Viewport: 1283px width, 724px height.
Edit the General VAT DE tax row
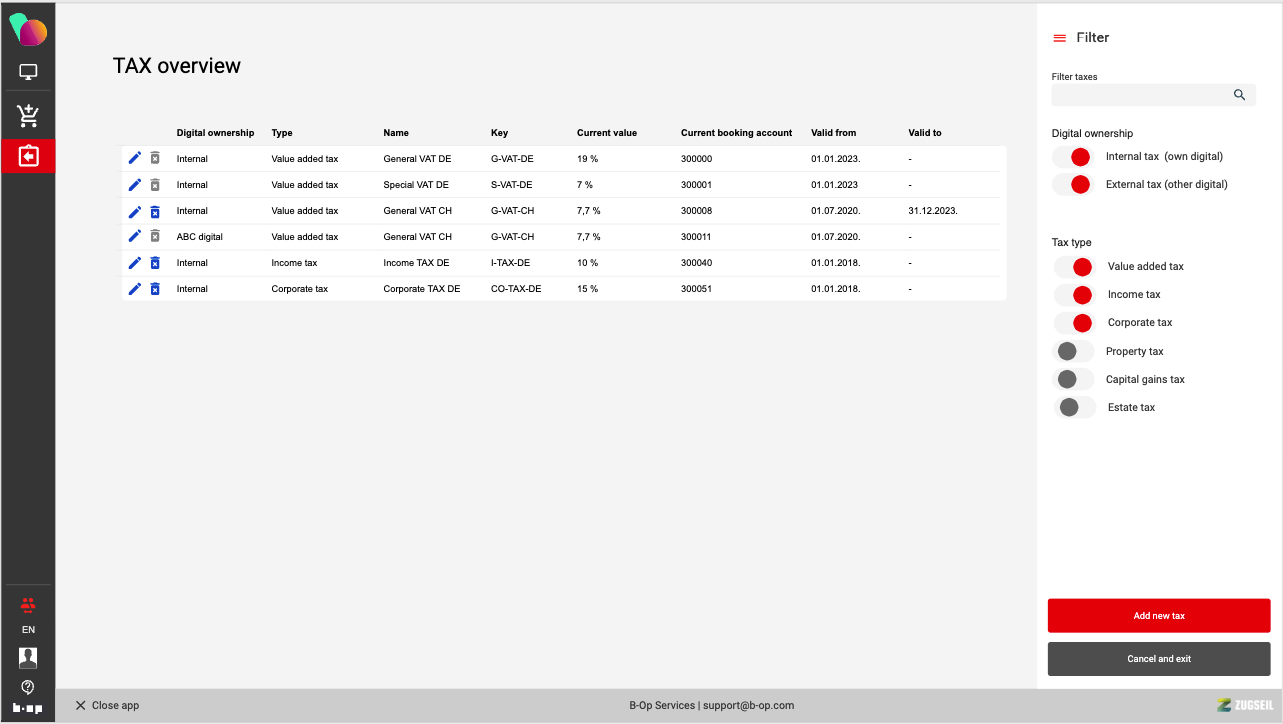click(135, 158)
